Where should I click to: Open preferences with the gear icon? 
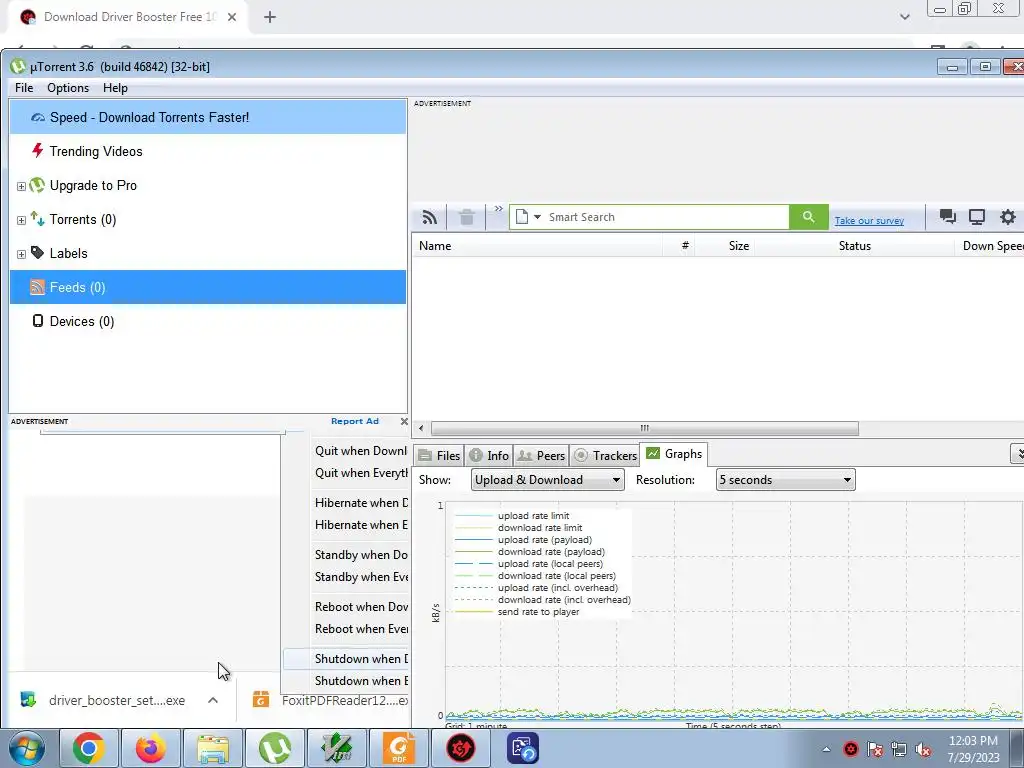pyautogui.click(x=1008, y=217)
